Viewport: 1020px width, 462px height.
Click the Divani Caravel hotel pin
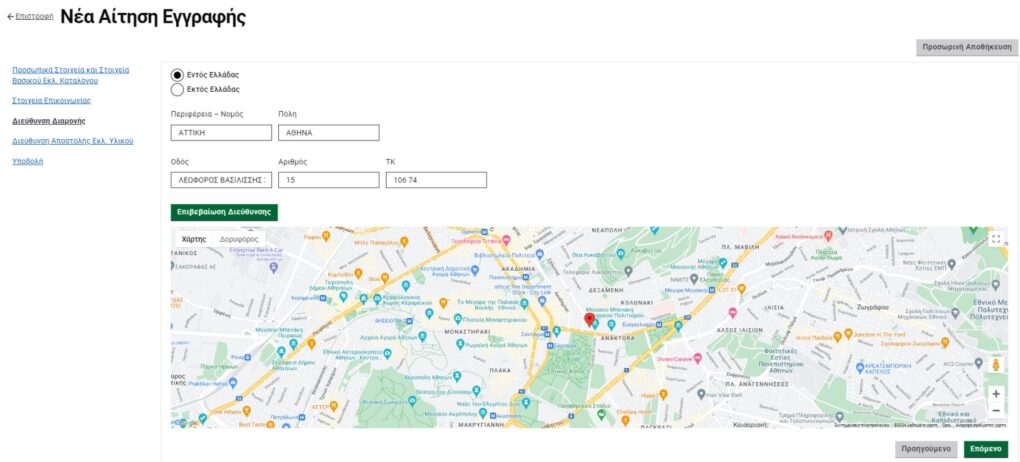697,357
